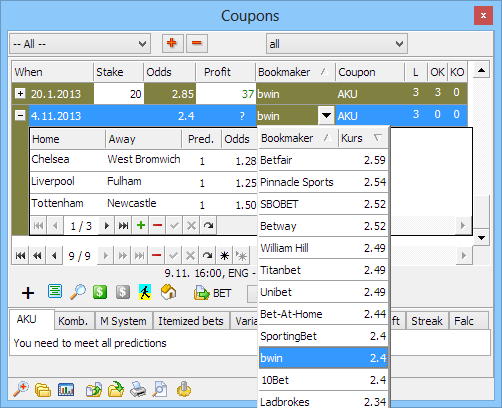Select Pinnacle Sports in bookmaker list
The width and height of the screenshot is (502, 408).
tap(323, 182)
